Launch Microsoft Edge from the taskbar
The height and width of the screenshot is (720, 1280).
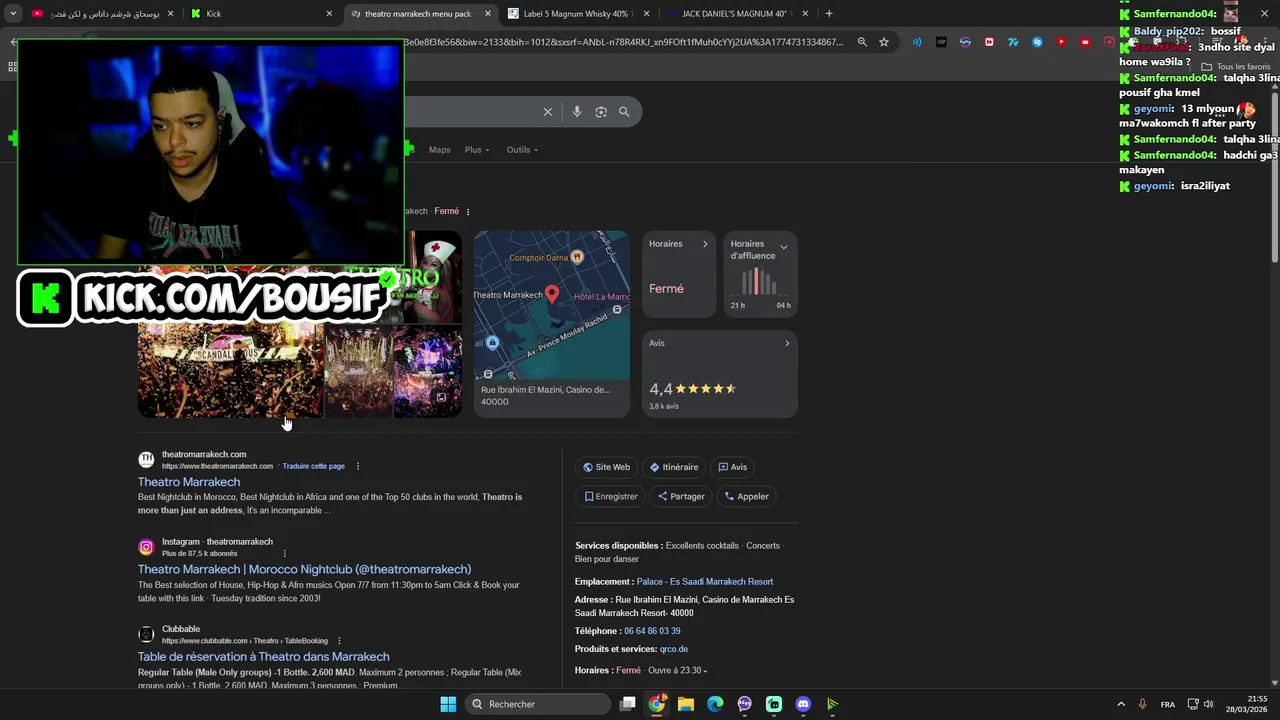[715, 704]
